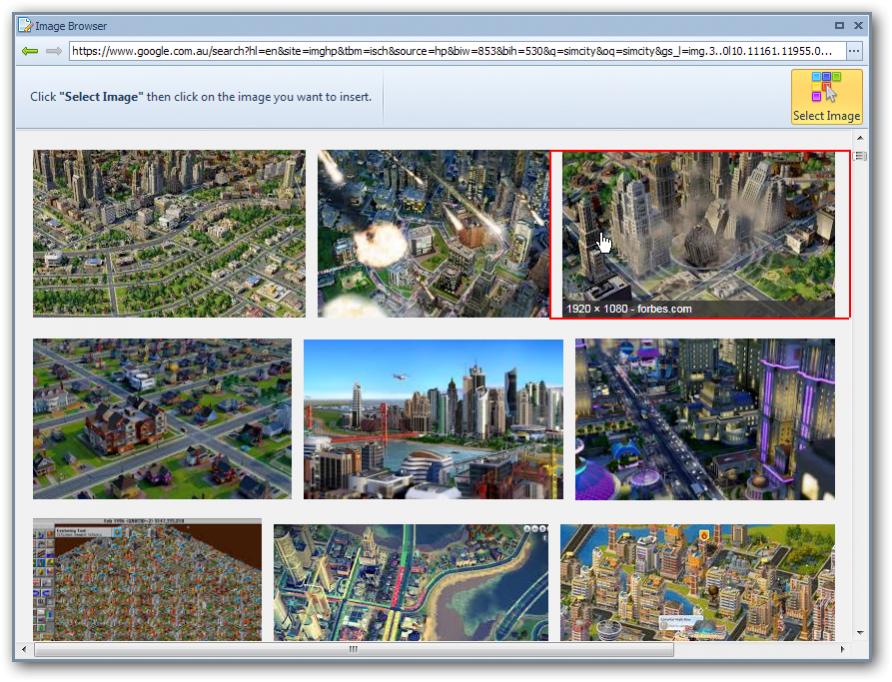Click the horizontal scrollbar left arrow

(23, 649)
